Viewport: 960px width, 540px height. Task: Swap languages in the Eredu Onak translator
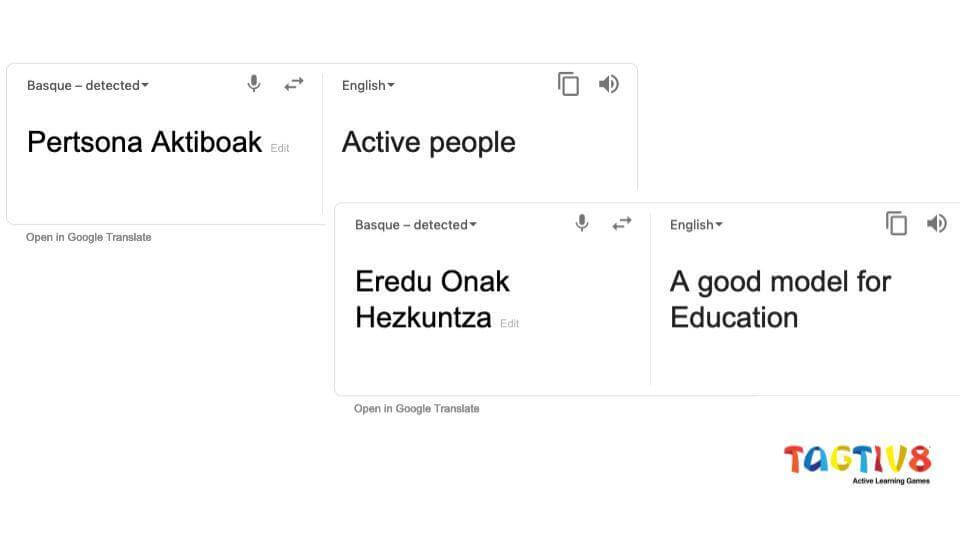tap(622, 224)
